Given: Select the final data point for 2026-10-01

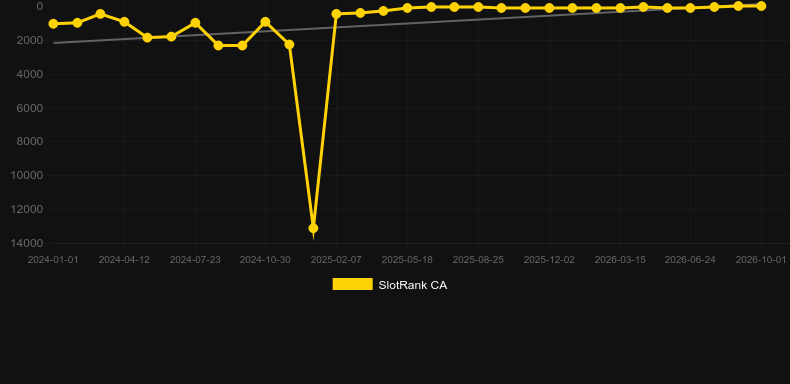Looking at the screenshot, I should [x=761, y=6].
